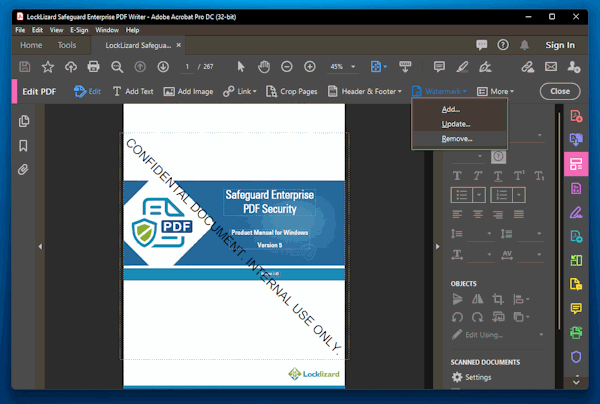Click the share link icon in toolbar
The height and width of the screenshot is (404, 600).
click(x=528, y=67)
